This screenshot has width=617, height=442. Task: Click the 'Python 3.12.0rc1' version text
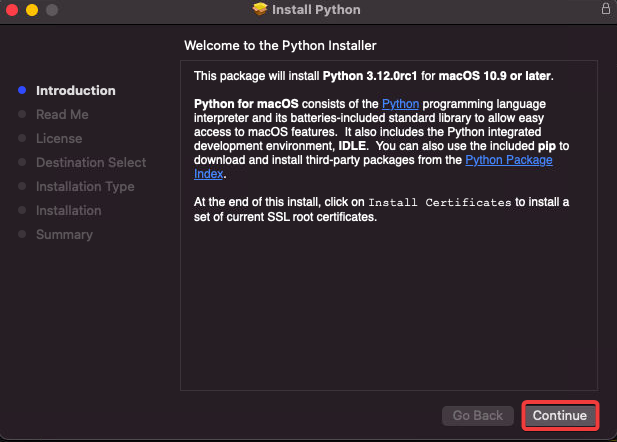click(x=369, y=76)
